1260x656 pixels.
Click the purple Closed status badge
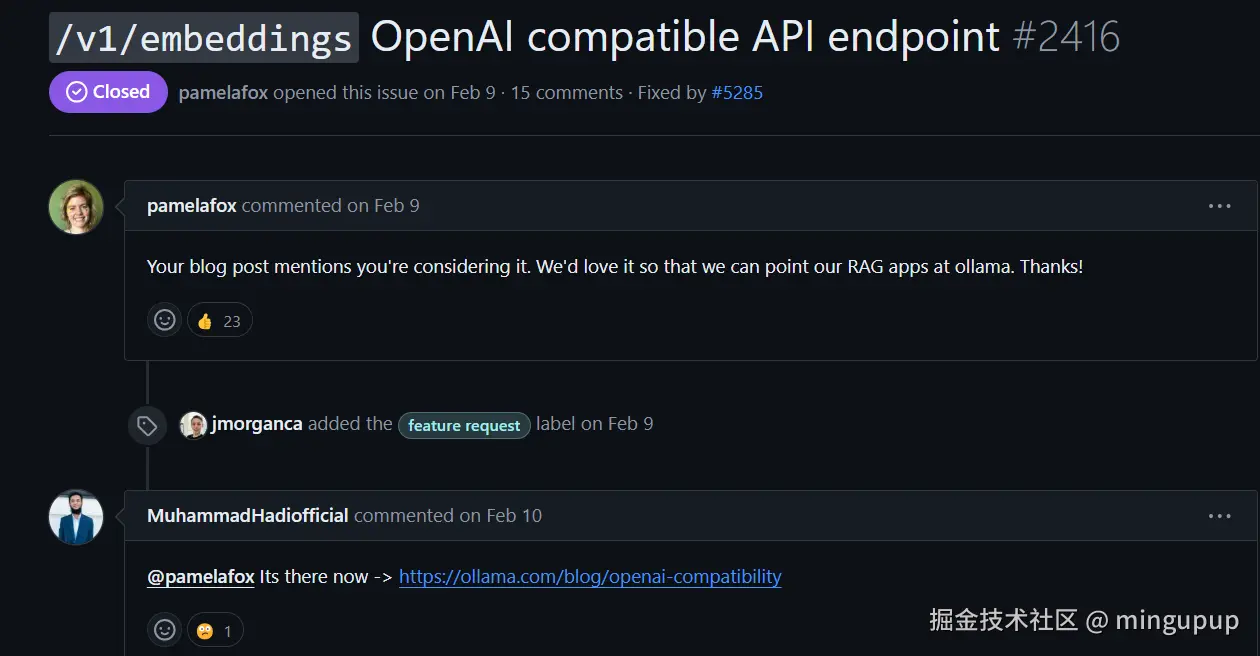(108, 92)
